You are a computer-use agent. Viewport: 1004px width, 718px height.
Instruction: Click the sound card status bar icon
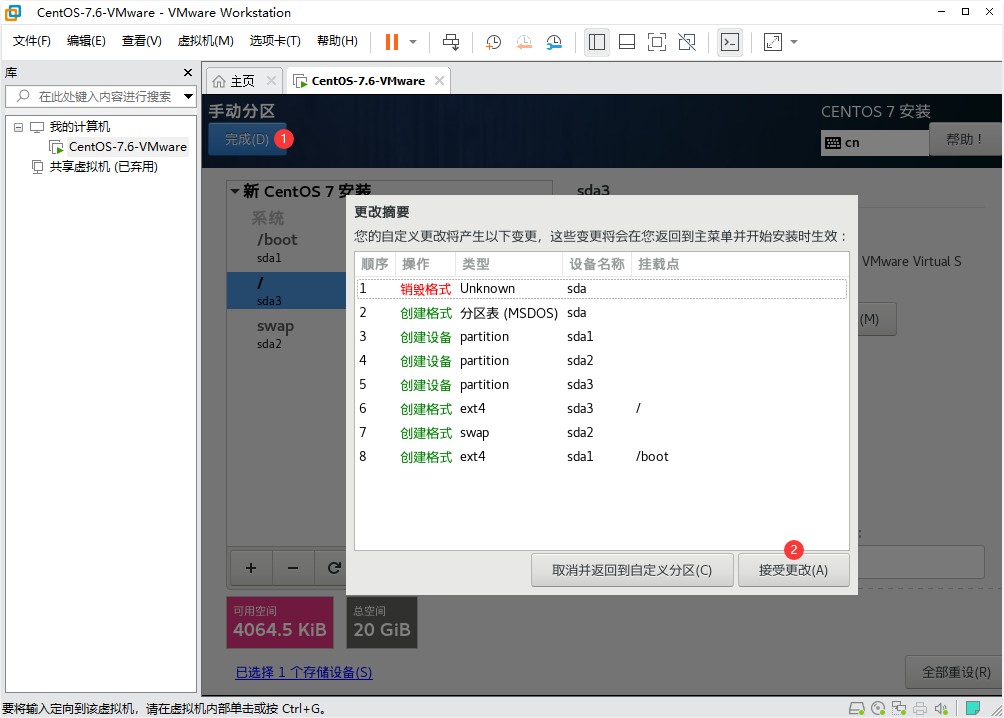pos(941,708)
